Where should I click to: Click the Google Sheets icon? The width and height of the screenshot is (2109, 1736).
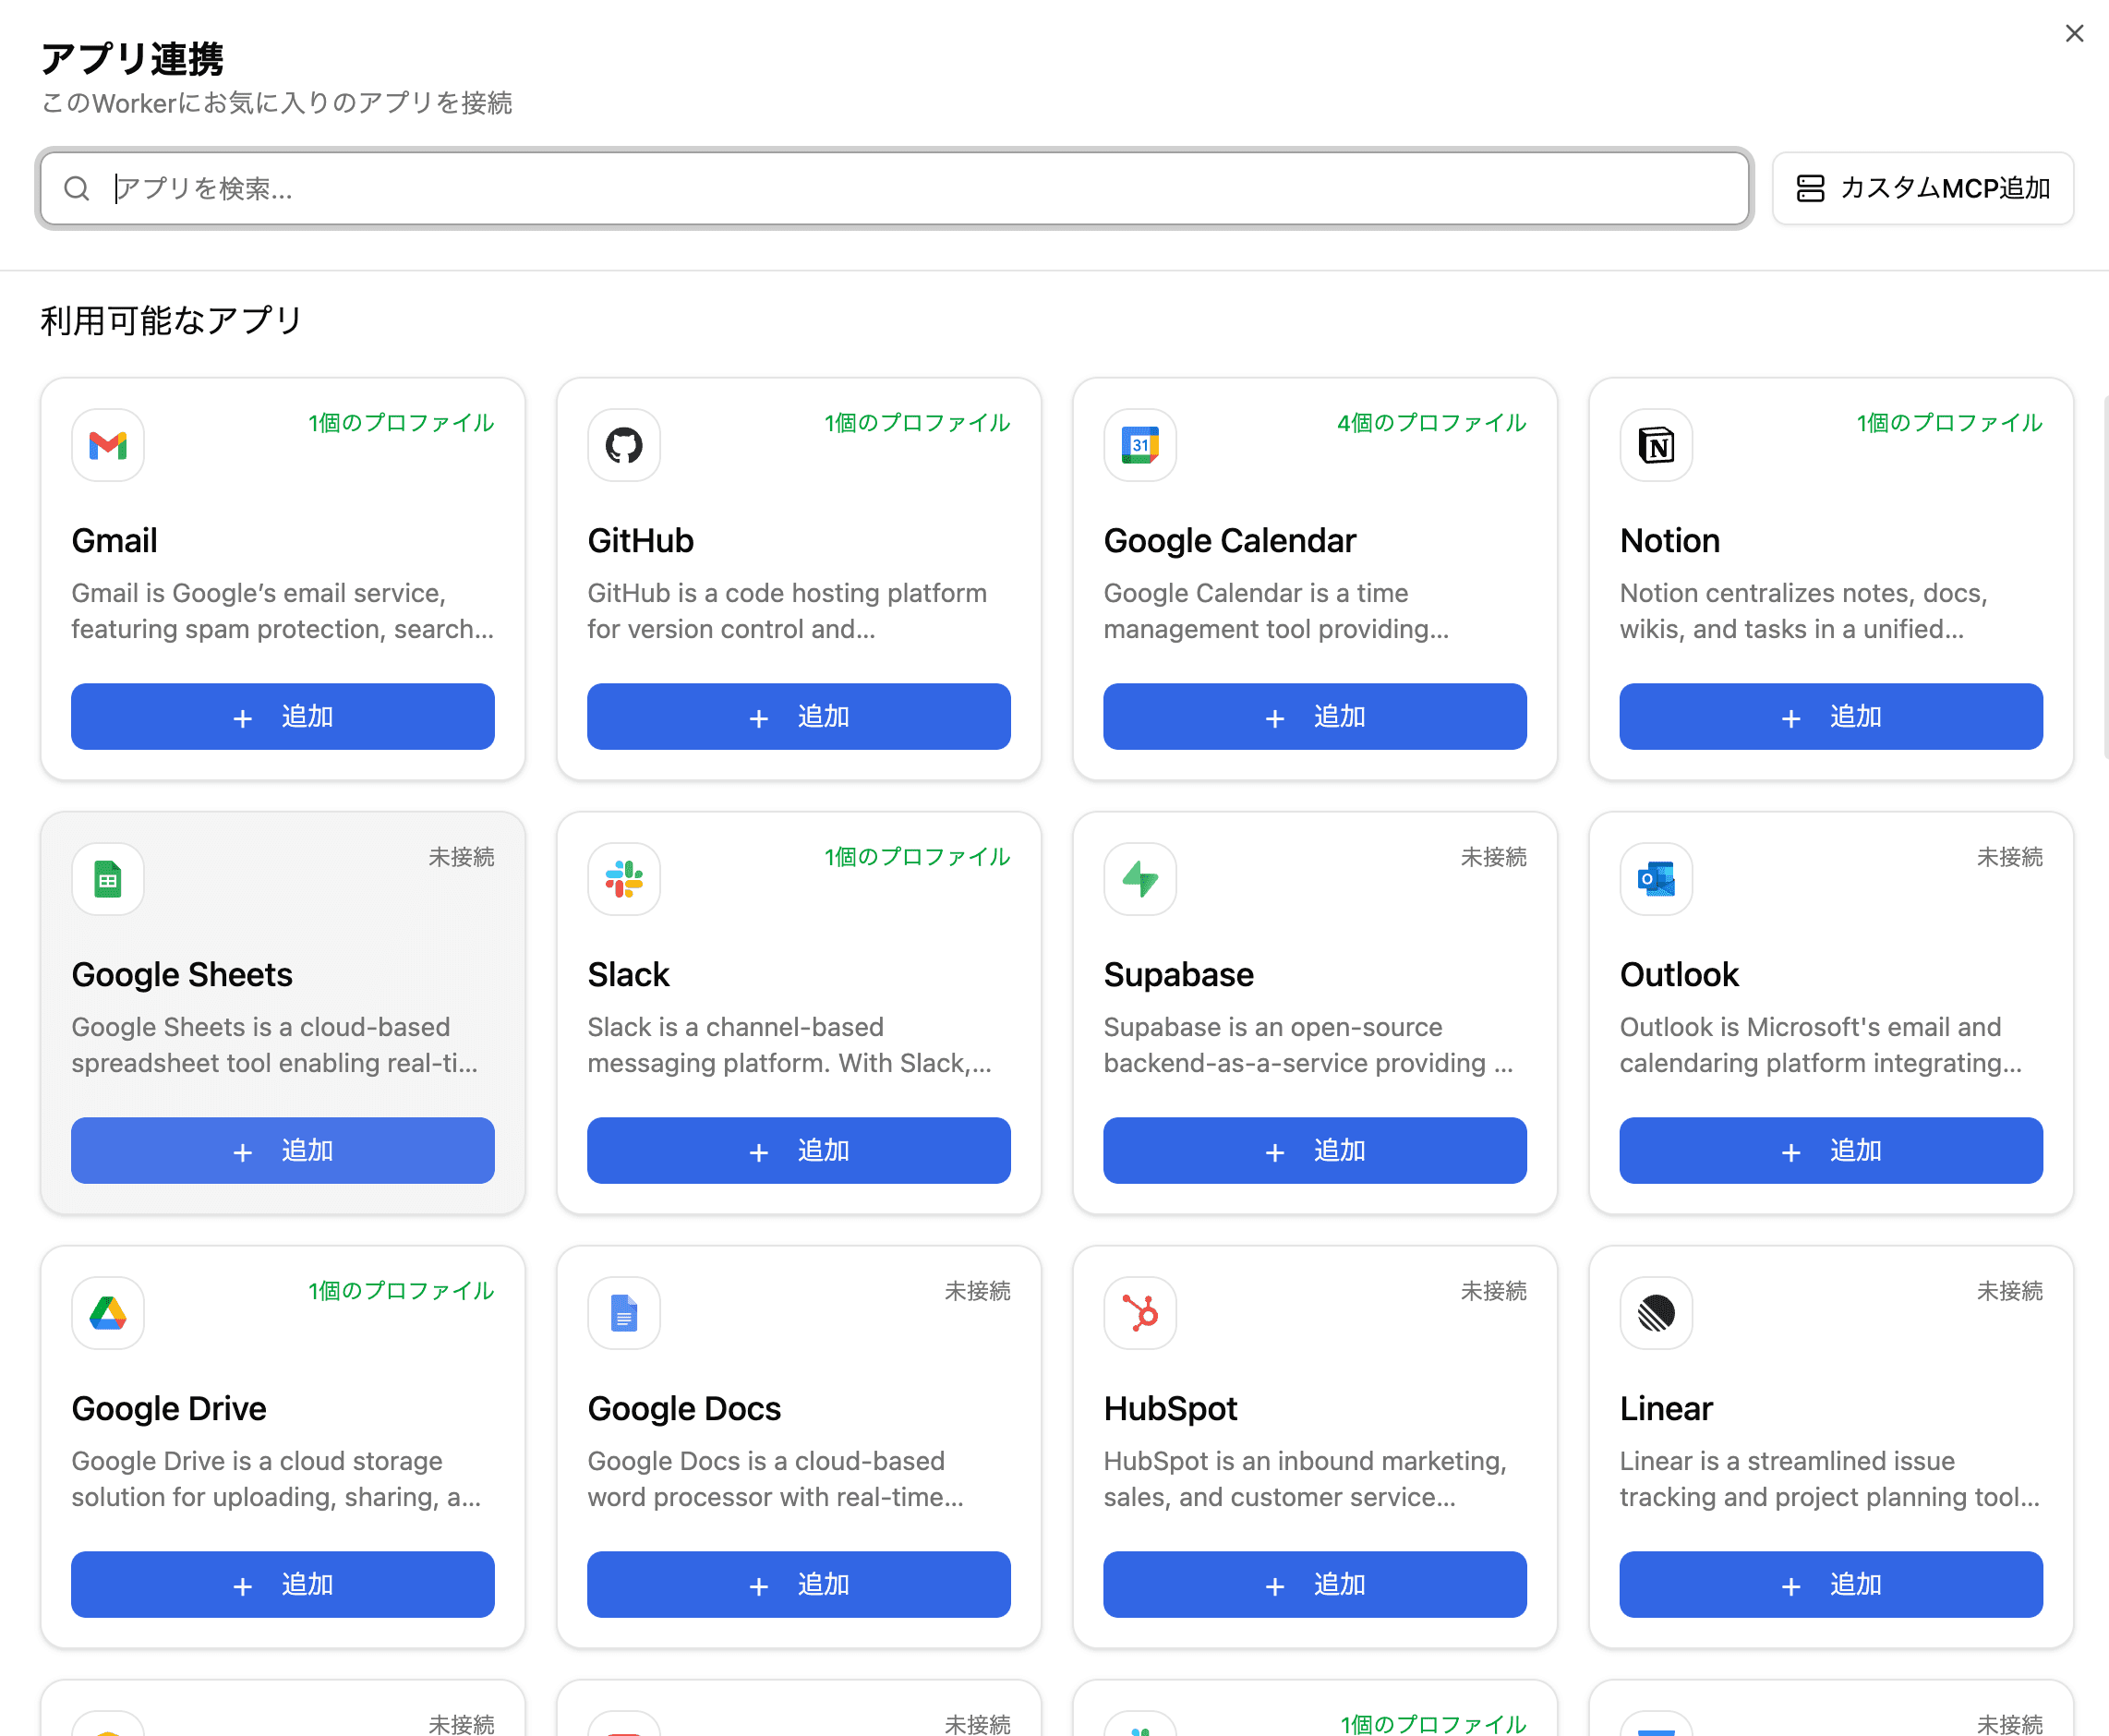click(107, 880)
